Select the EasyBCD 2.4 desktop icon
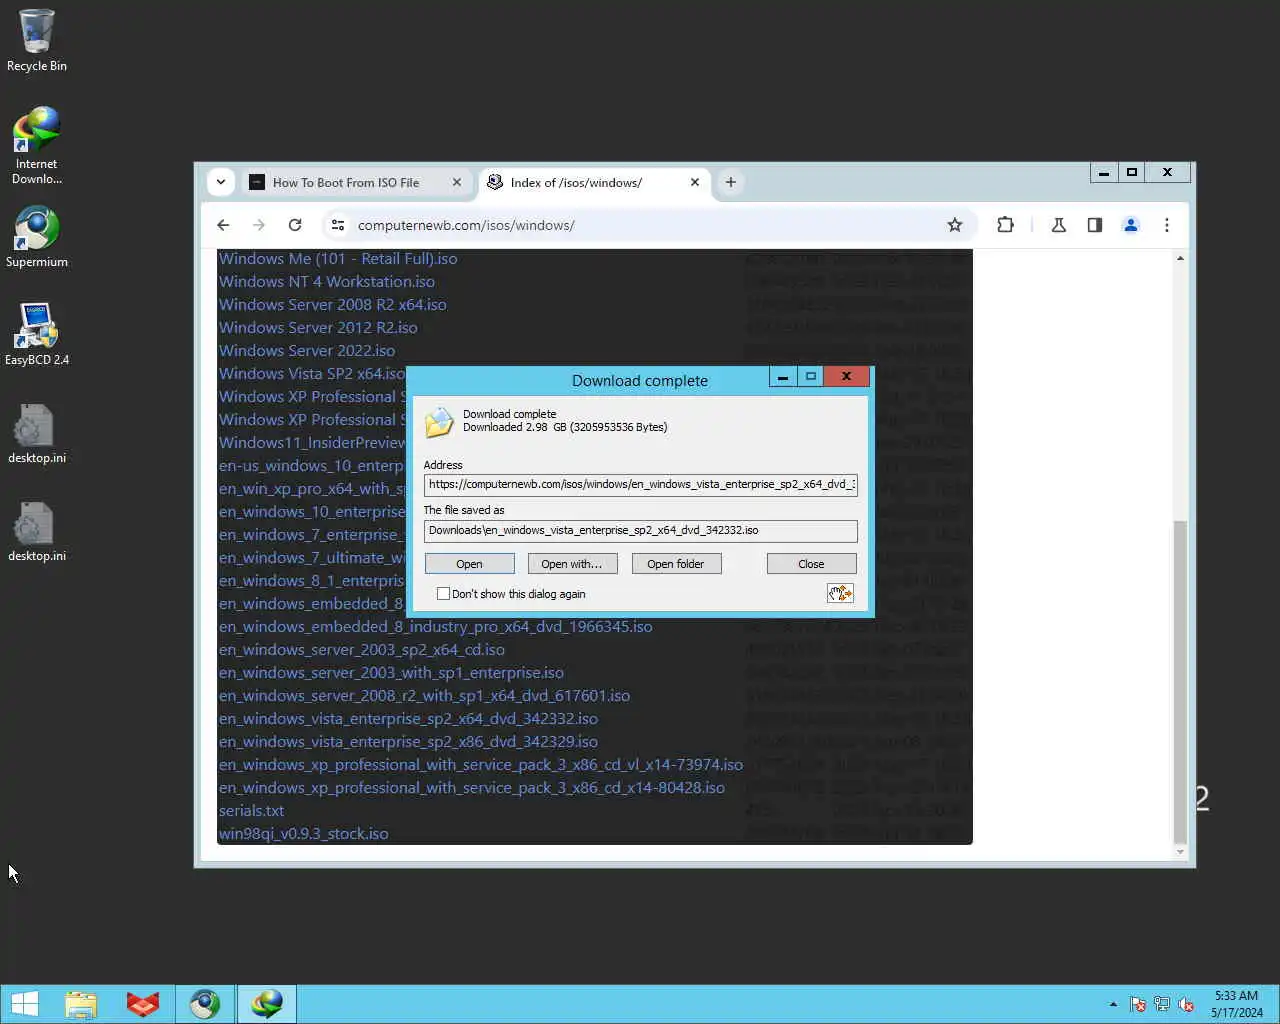This screenshot has width=1280, height=1024. [37, 335]
